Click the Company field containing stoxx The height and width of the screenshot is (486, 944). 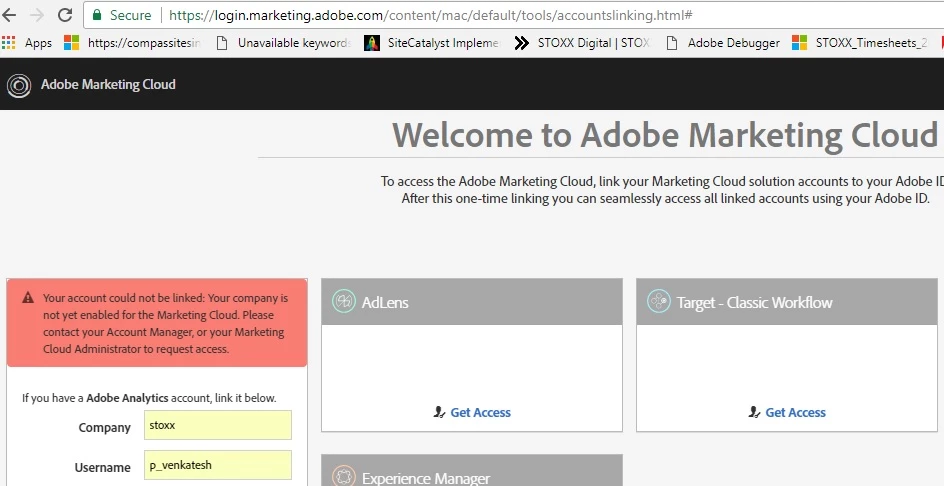coord(218,425)
